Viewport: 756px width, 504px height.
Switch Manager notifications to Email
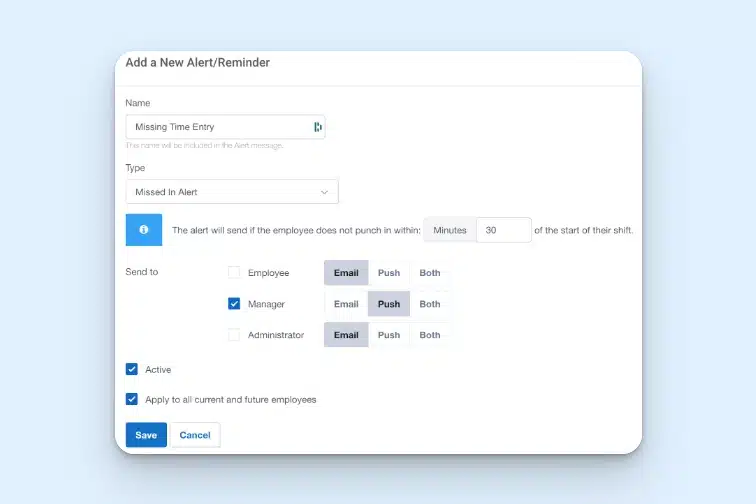point(346,304)
